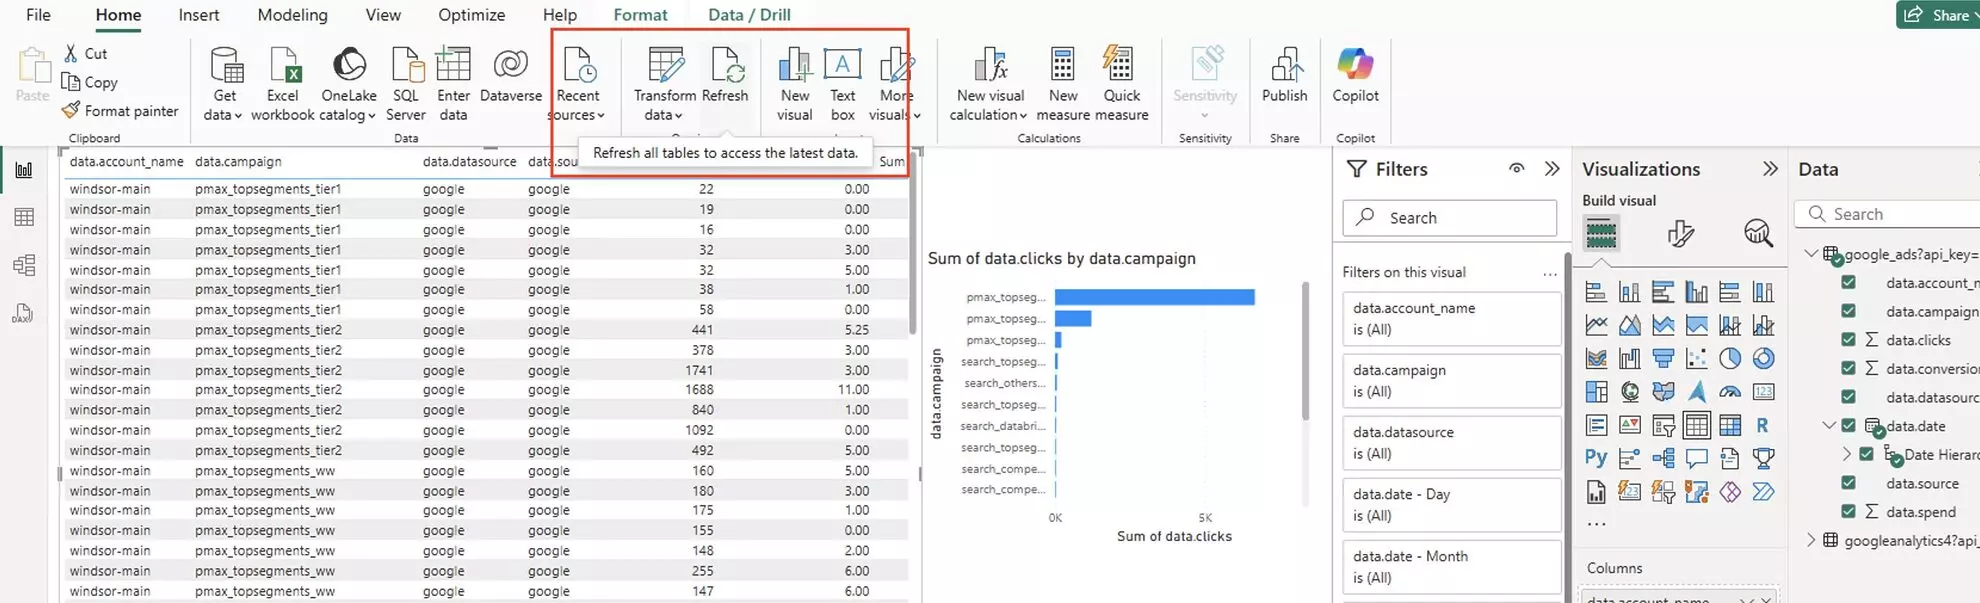The width and height of the screenshot is (1980, 603).
Task: Select the Line chart visual
Action: pyautogui.click(x=1596, y=325)
